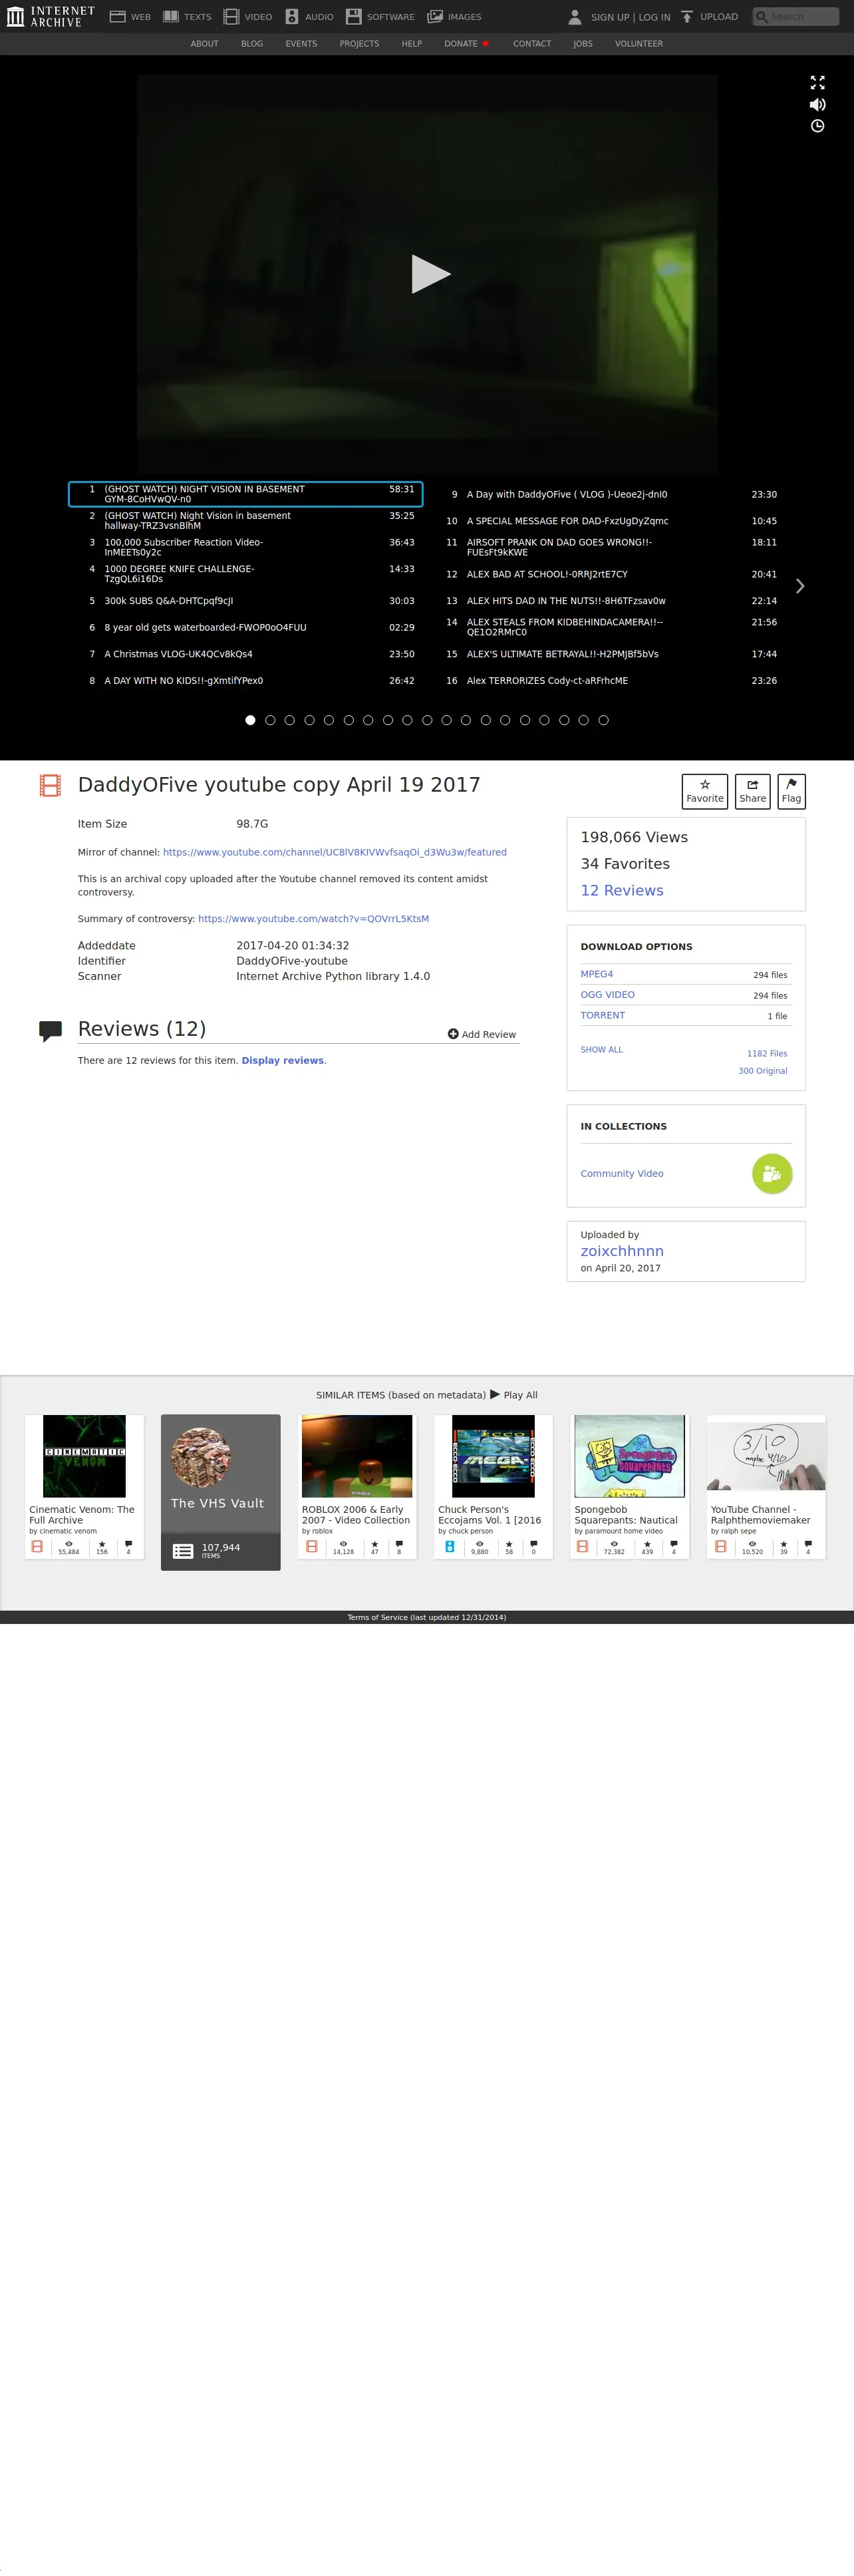Flag this item

pyautogui.click(x=791, y=791)
